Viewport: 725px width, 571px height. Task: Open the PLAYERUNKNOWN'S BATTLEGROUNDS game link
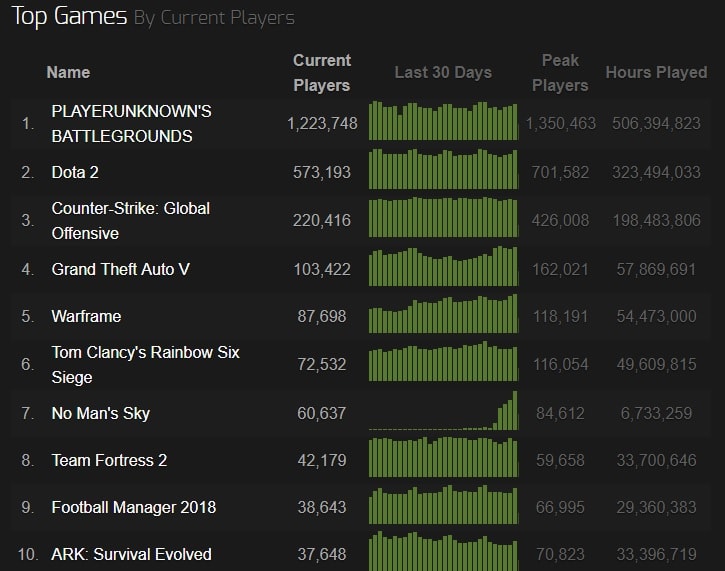point(131,123)
